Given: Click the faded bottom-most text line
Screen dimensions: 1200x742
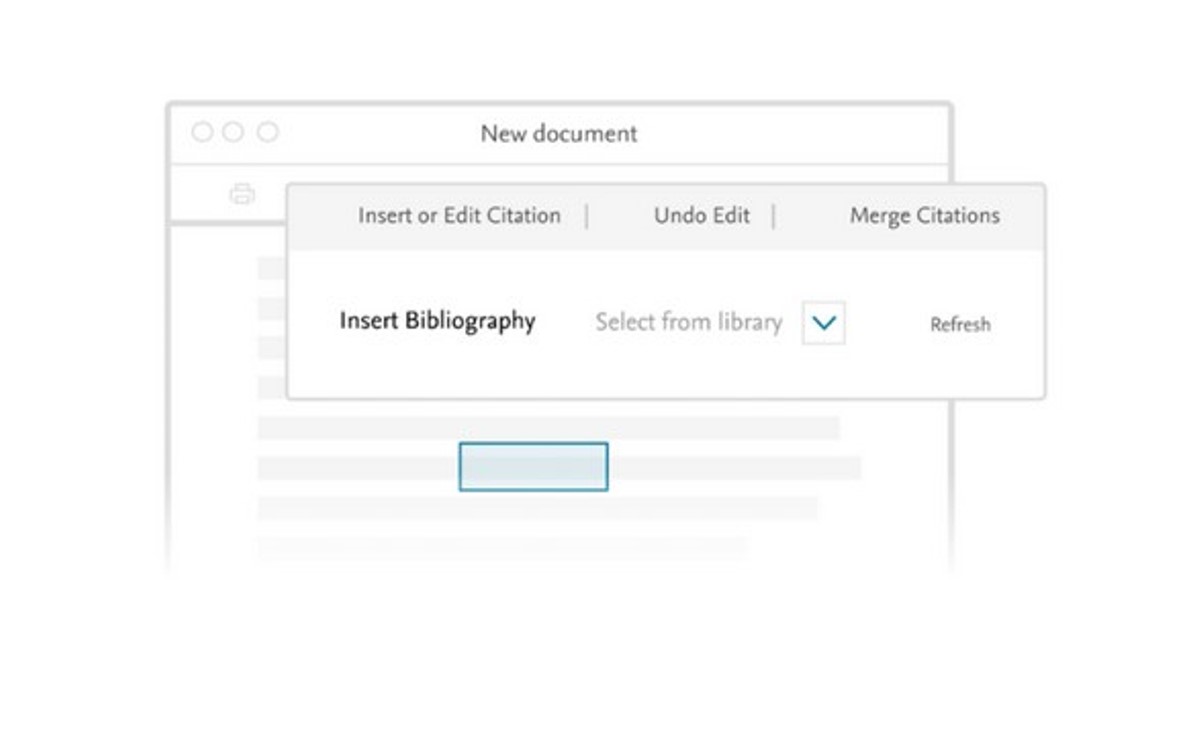Looking at the screenshot, I should click(500, 547).
